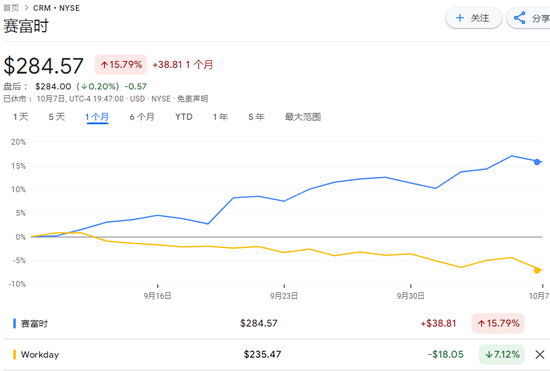This screenshot has height=371, width=550.
Task: Click the 15% y-axis label
Action: 18,166
